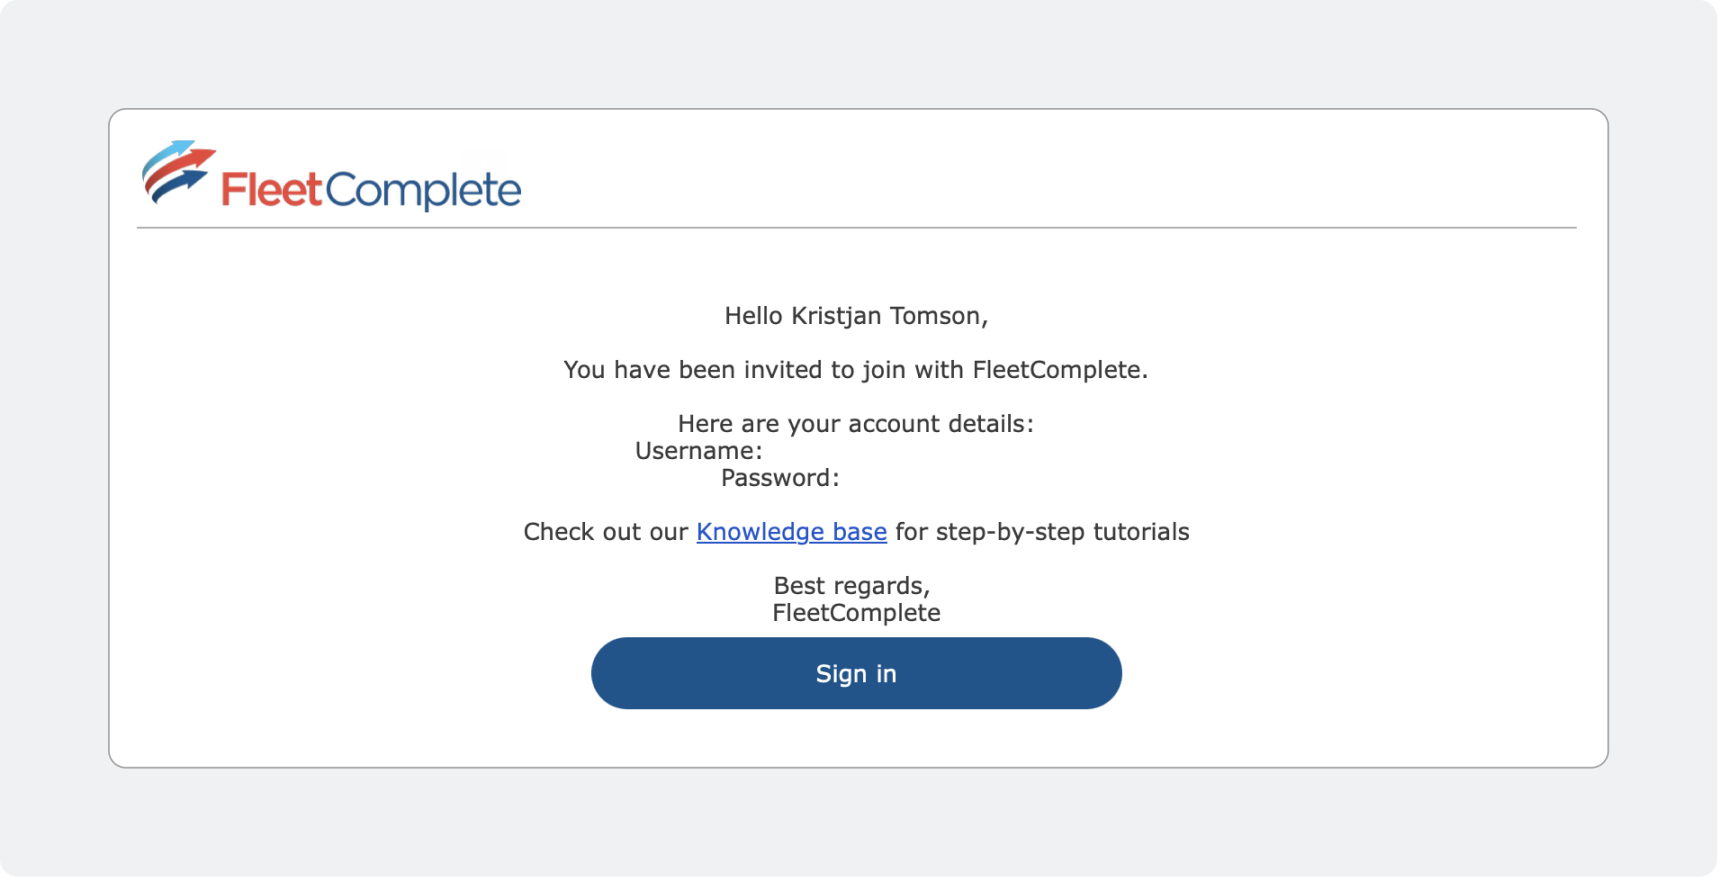Click the "Check out our" text
The height and width of the screenshot is (877, 1718).
pyautogui.click(x=606, y=532)
